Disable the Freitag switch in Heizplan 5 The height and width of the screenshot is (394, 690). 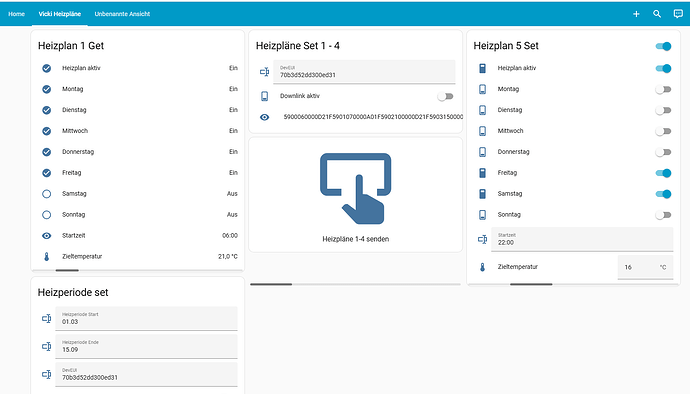[x=663, y=173]
